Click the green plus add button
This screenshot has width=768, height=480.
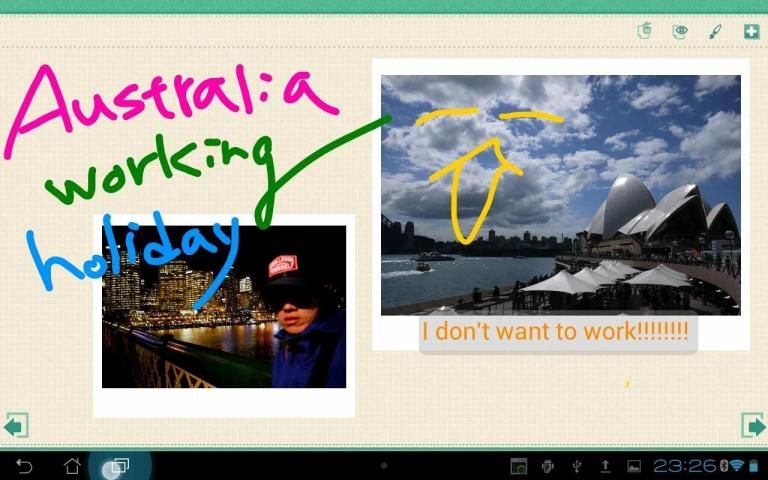pyautogui.click(x=751, y=31)
